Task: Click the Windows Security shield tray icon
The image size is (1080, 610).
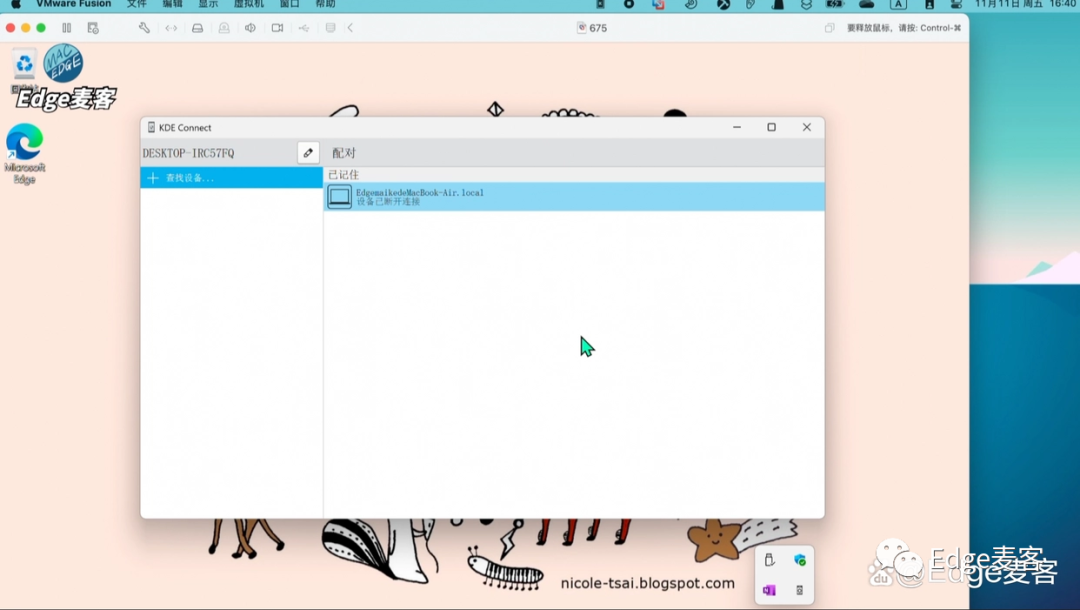Action: 800,560
